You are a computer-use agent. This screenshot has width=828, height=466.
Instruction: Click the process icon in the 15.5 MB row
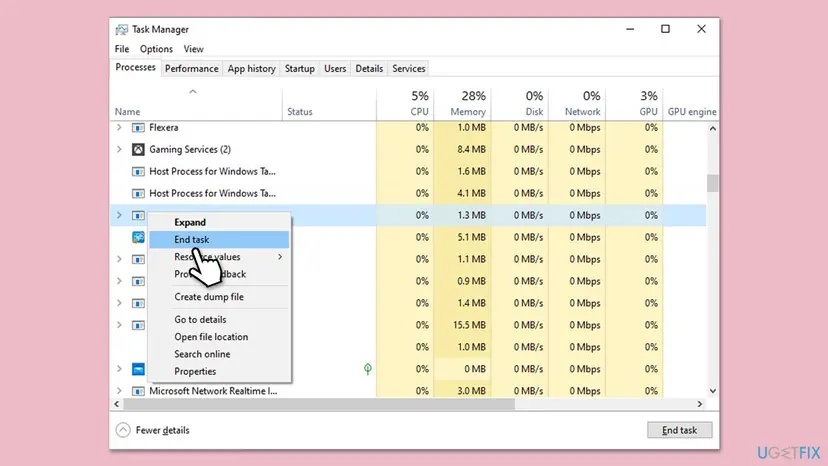(138, 325)
